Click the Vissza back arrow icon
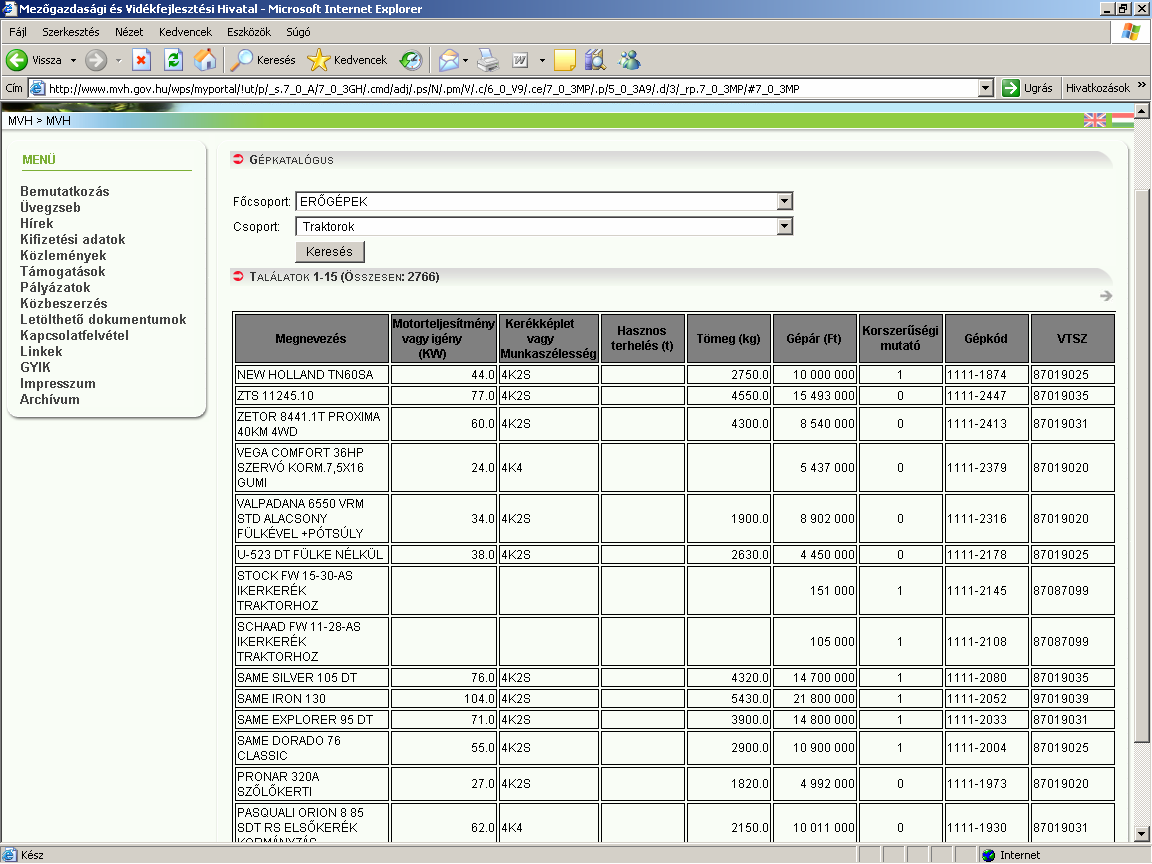 pyautogui.click(x=17, y=60)
